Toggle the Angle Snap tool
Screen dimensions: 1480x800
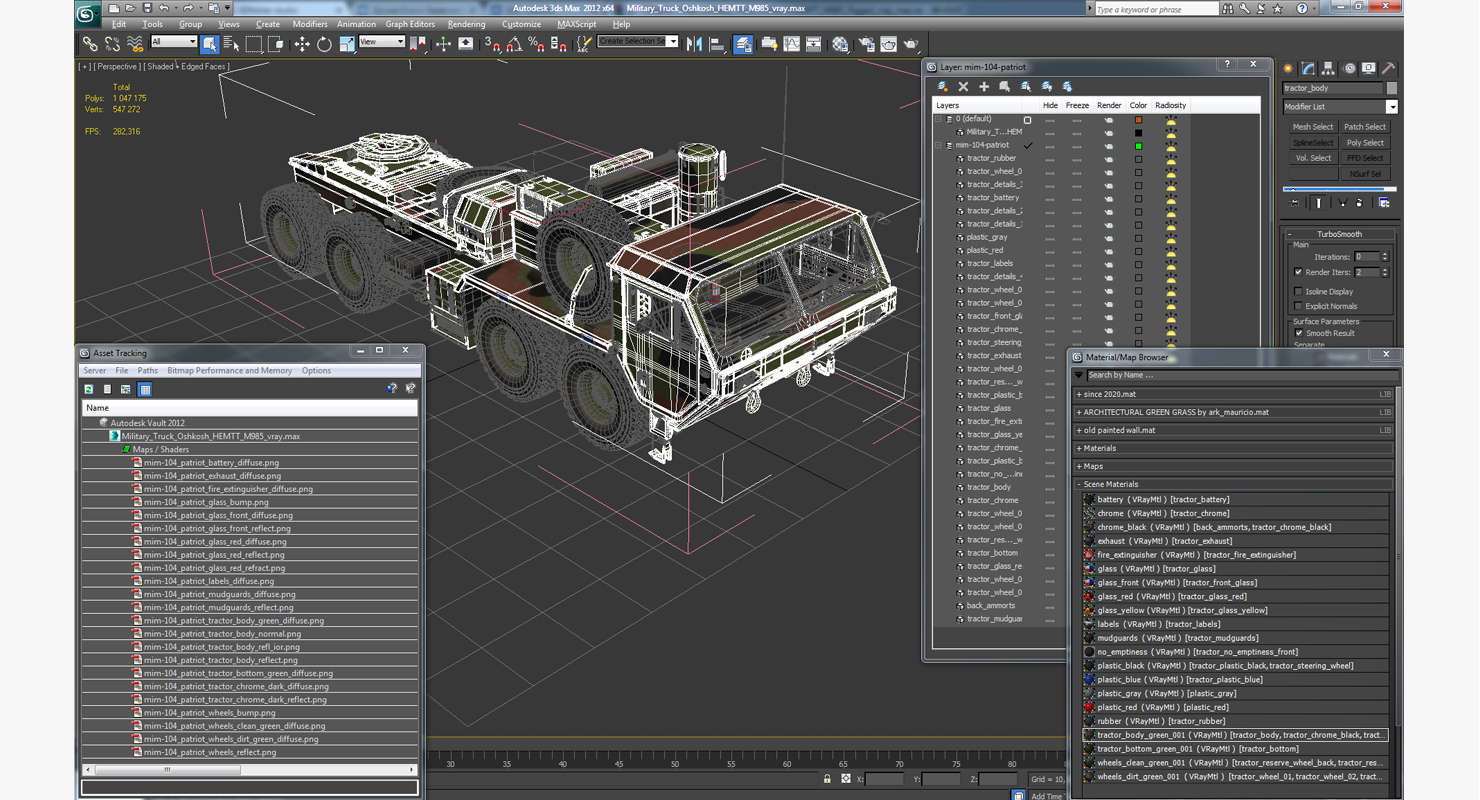click(513, 44)
